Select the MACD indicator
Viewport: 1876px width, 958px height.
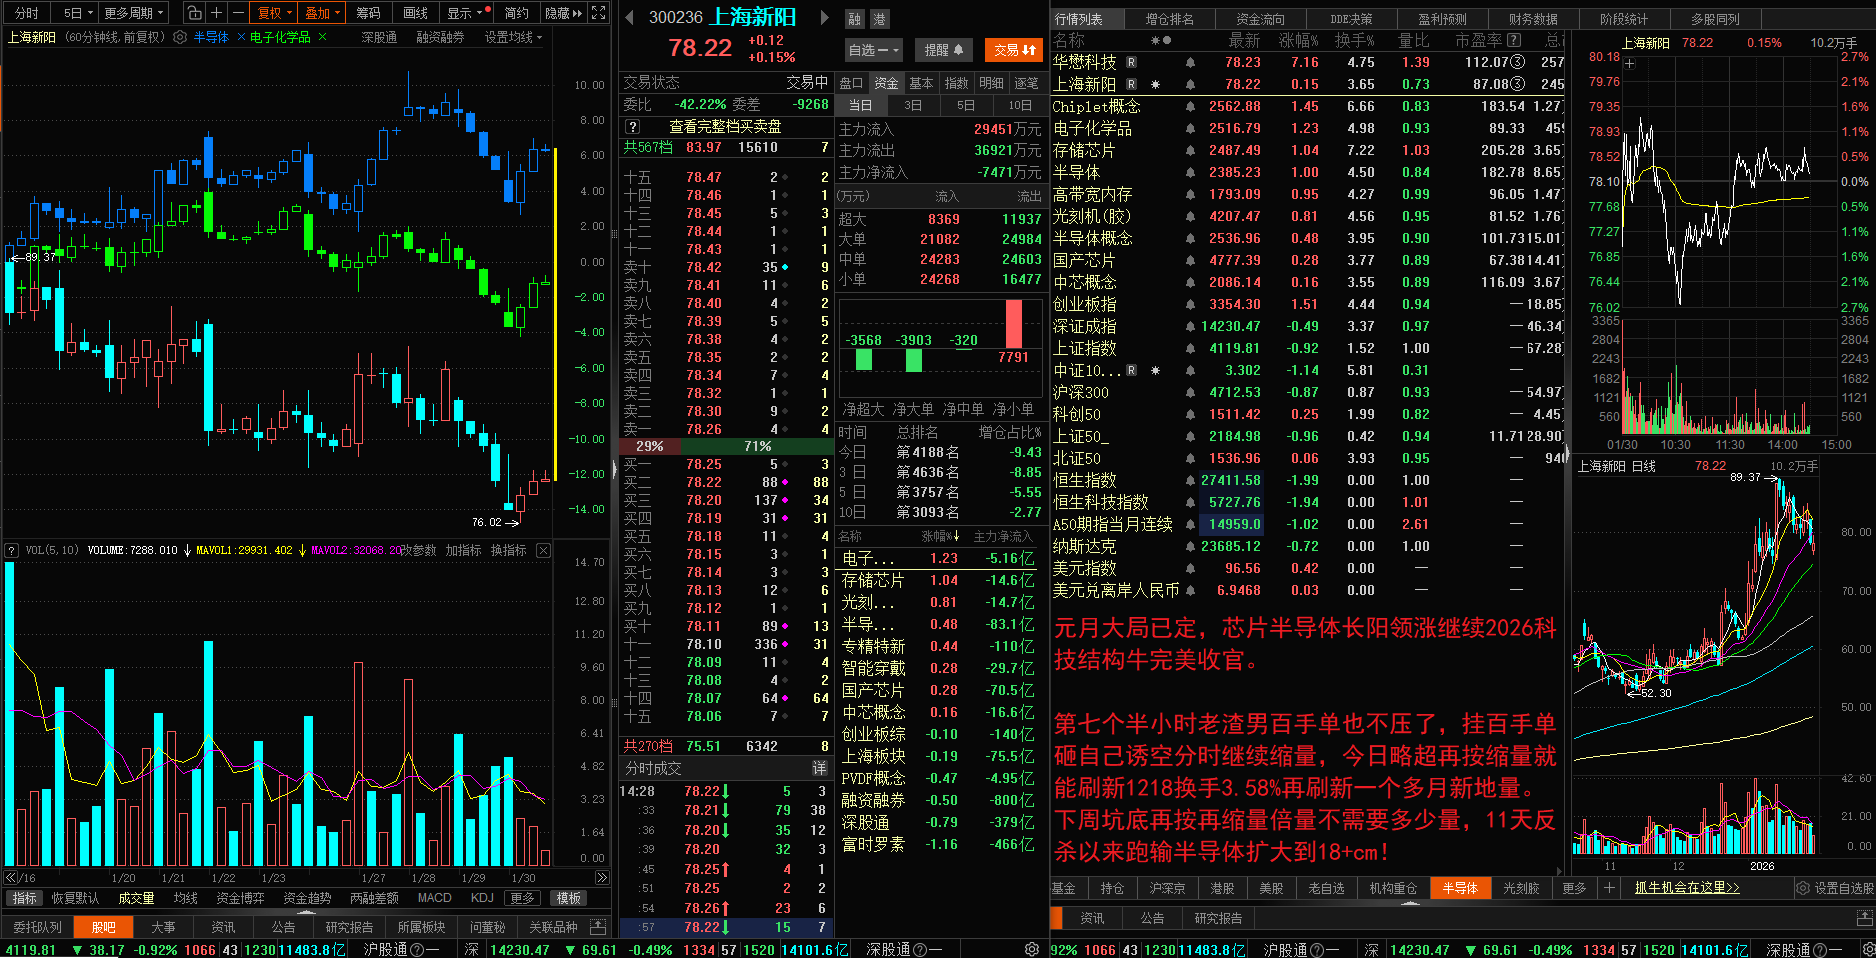click(x=434, y=898)
